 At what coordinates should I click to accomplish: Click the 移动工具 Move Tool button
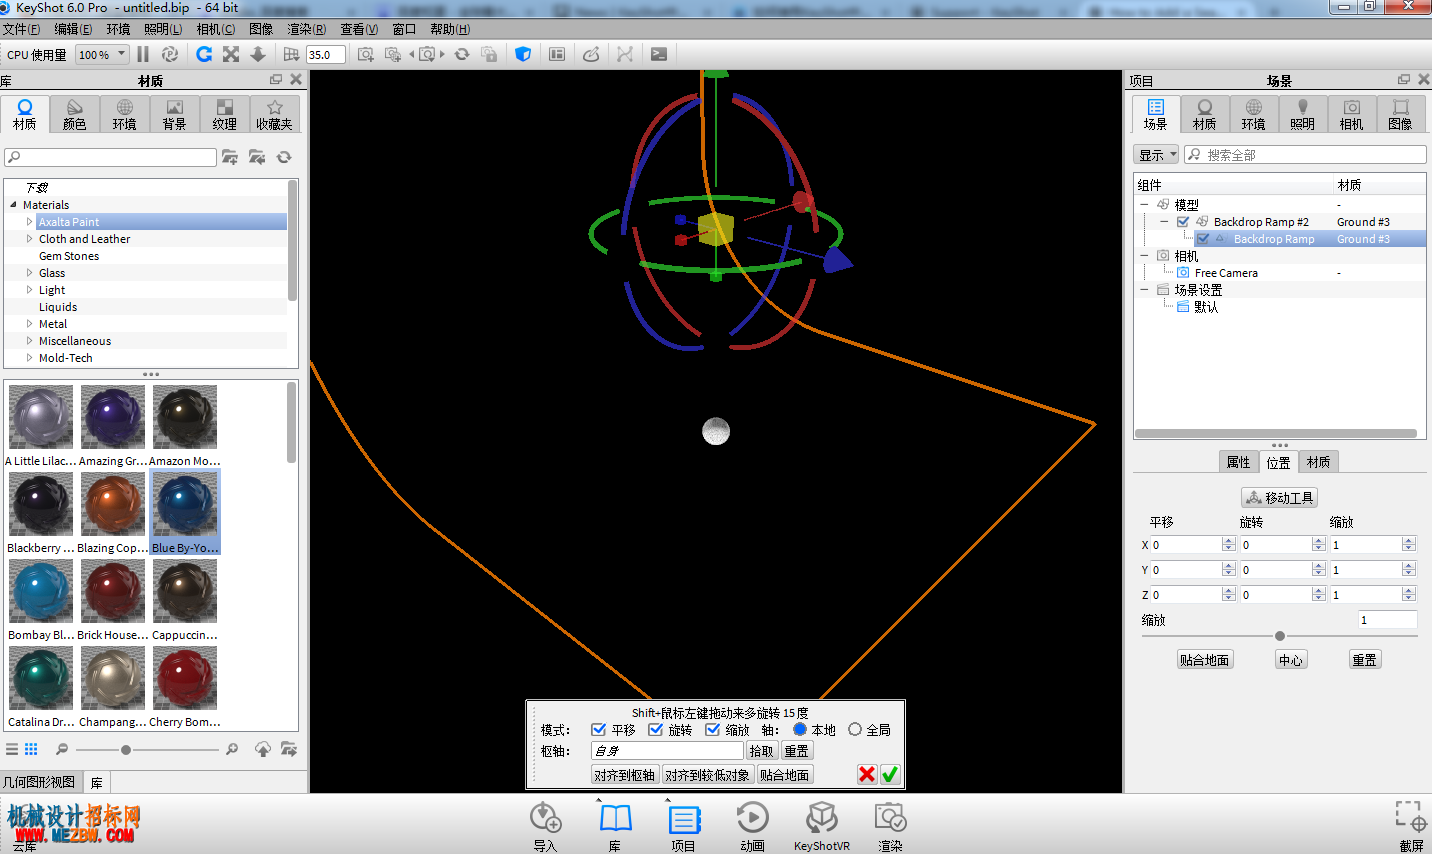[1279, 497]
